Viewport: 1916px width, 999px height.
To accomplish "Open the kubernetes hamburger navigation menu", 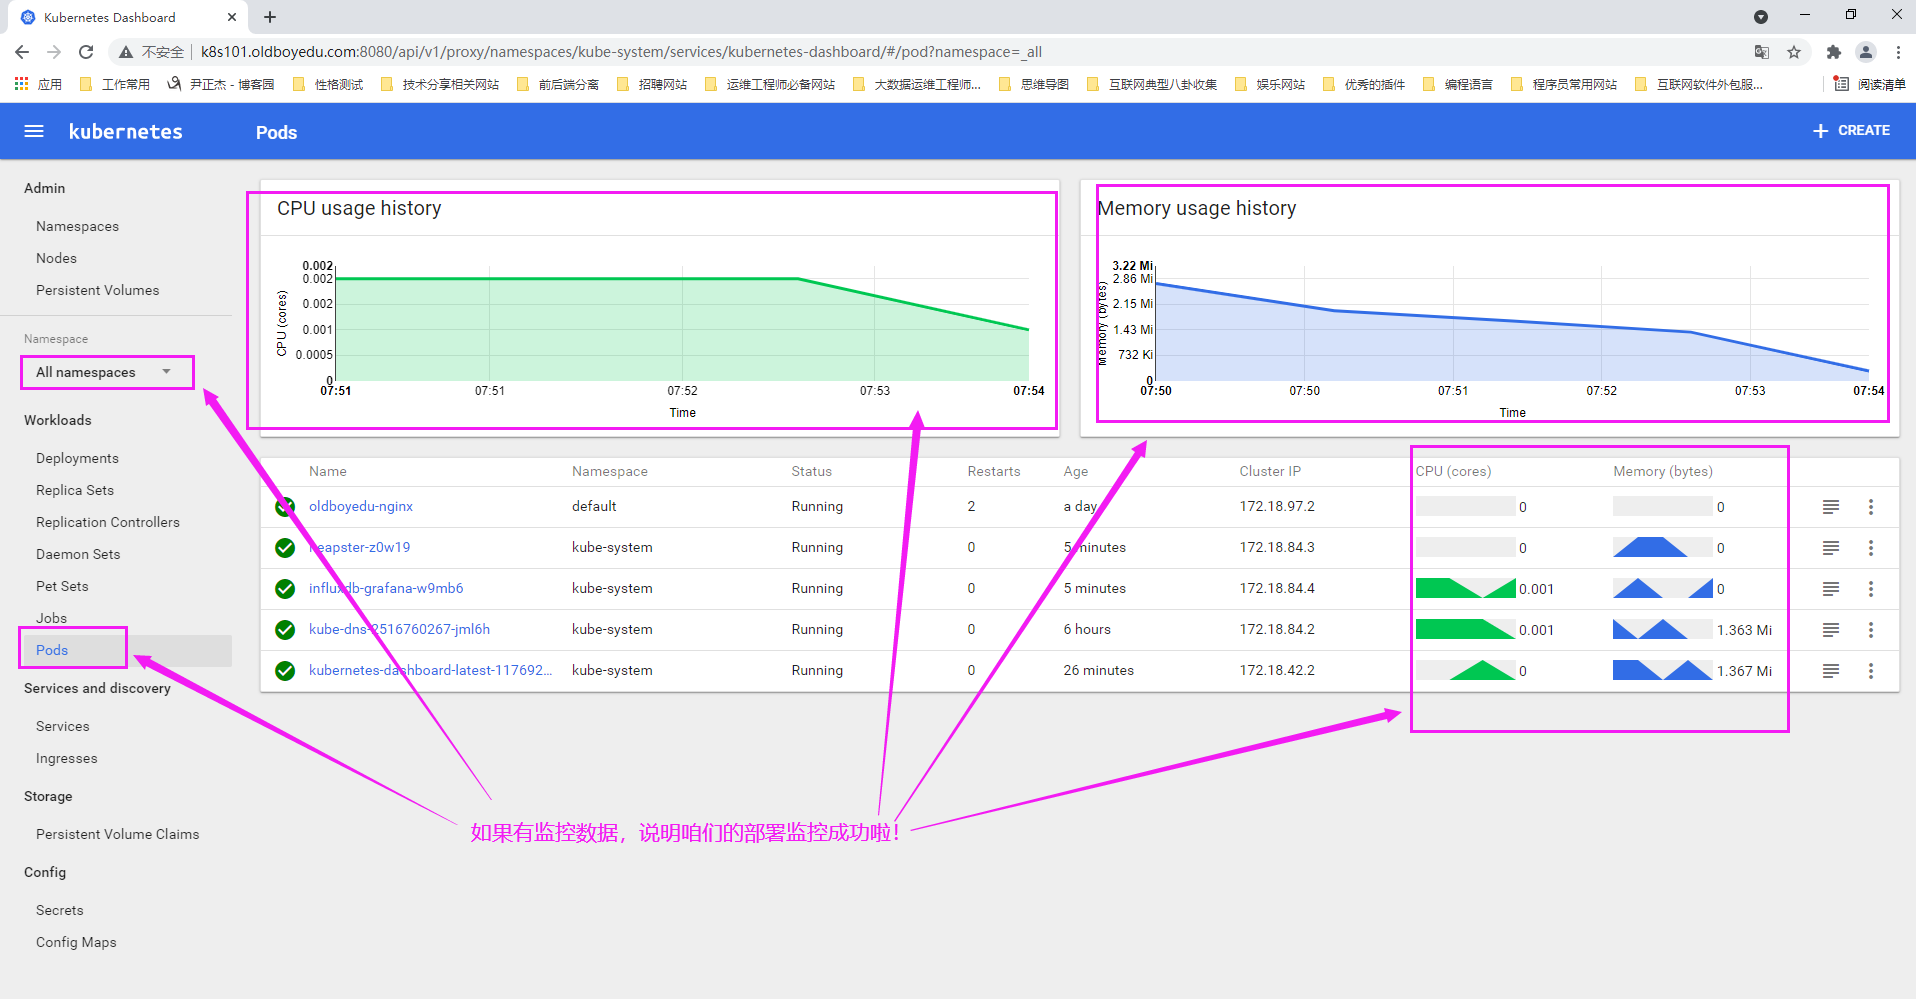I will (34, 131).
